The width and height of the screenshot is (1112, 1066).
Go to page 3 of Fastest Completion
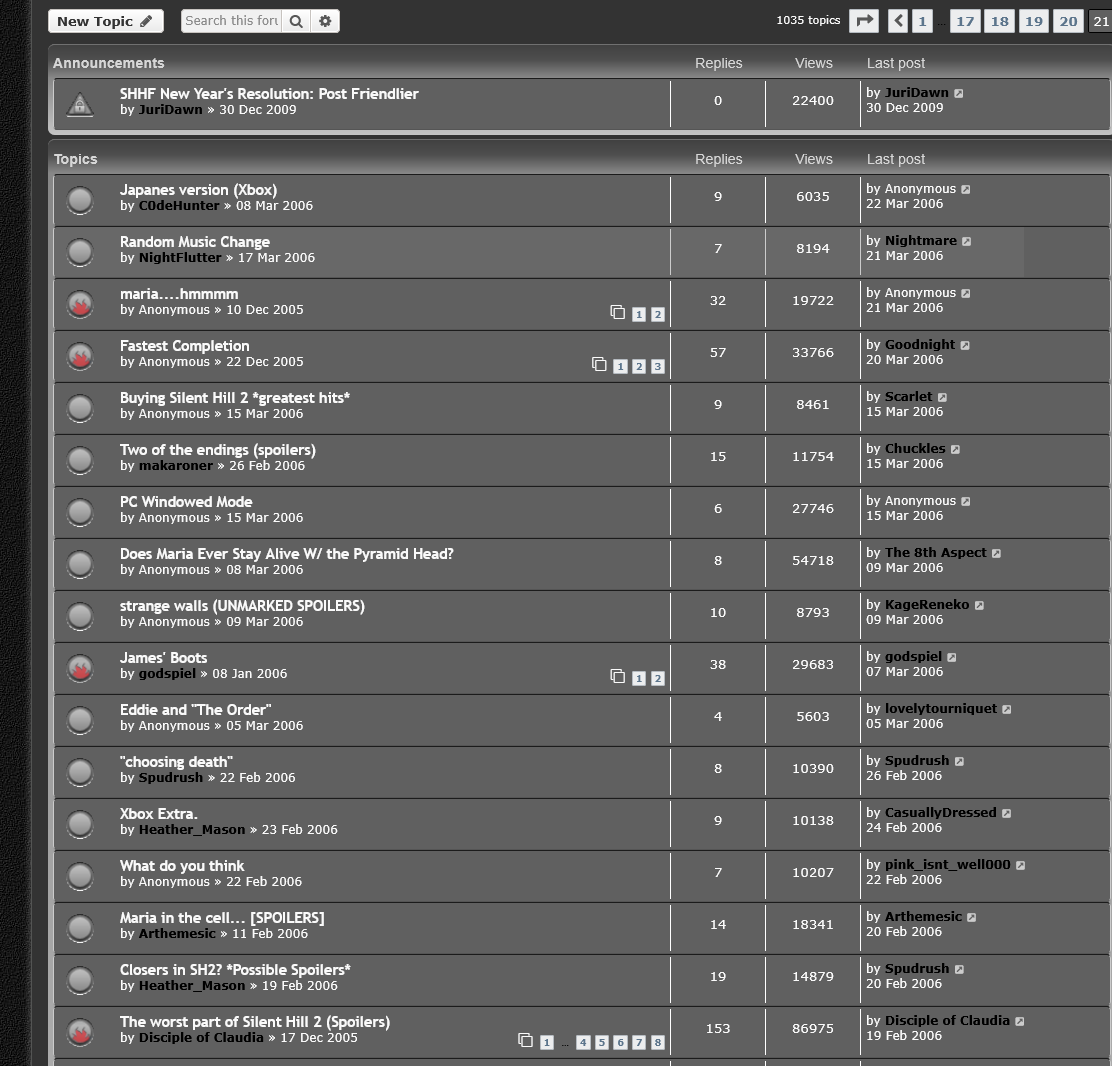pyautogui.click(x=657, y=367)
